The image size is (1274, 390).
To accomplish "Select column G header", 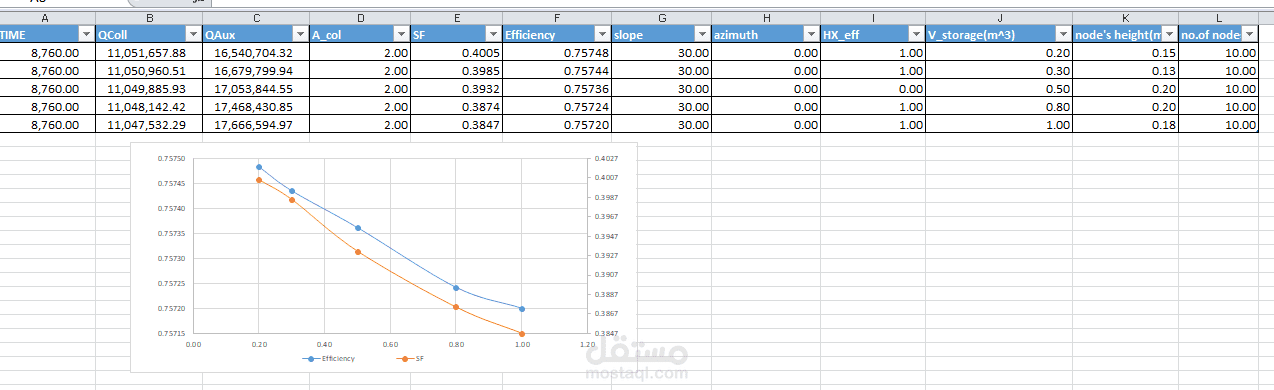I will (661, 18).
